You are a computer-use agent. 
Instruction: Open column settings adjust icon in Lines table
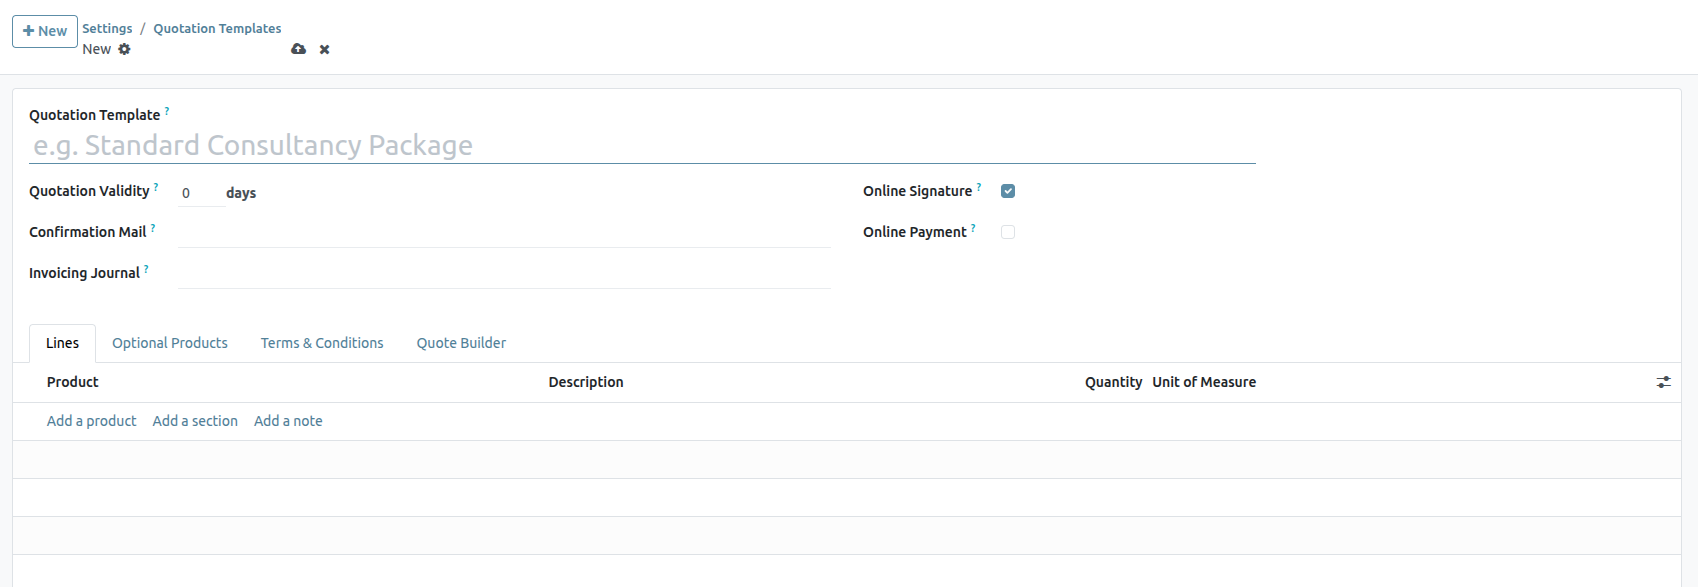[1663, 382]
